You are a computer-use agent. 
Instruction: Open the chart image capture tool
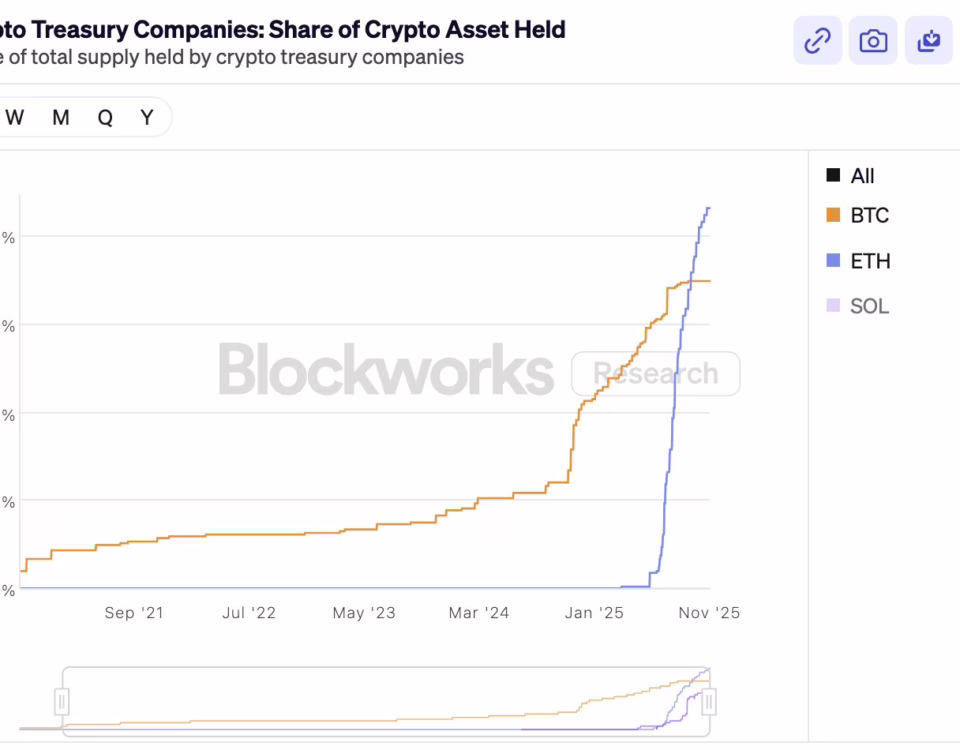click(x=873, y=40)
